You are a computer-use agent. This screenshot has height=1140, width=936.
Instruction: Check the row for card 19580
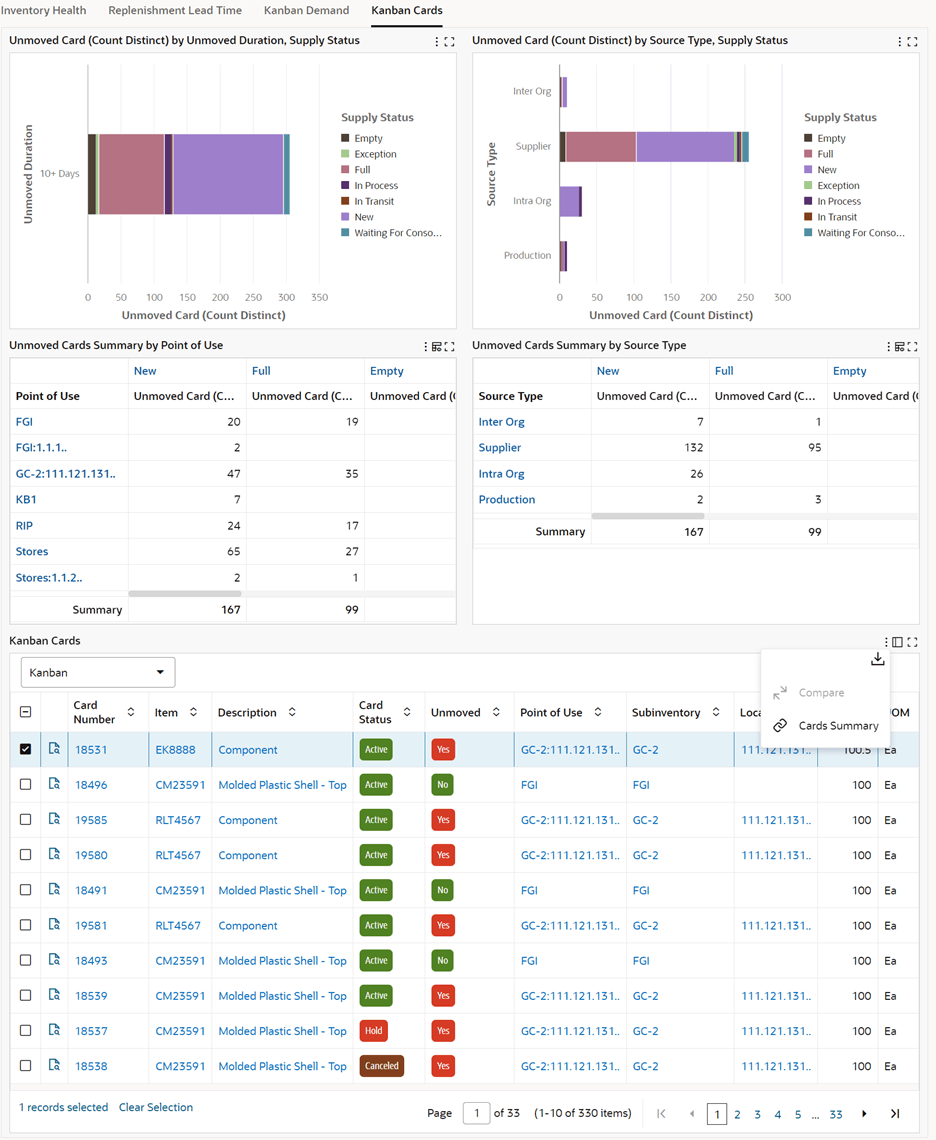pyautogui.click(x=25, y=854)
